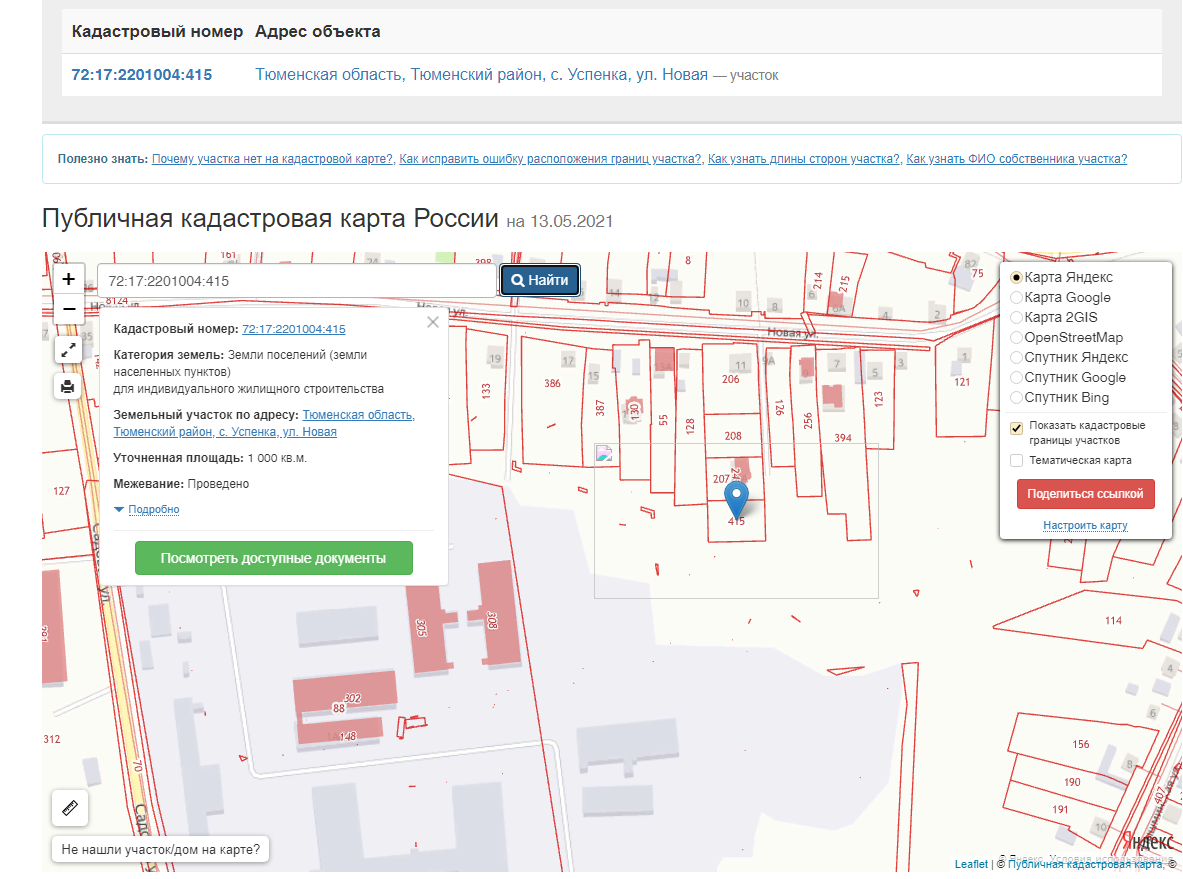Open address link Тюменская область in table
This screenshot has width=1183, height=879.
[481, 75]
